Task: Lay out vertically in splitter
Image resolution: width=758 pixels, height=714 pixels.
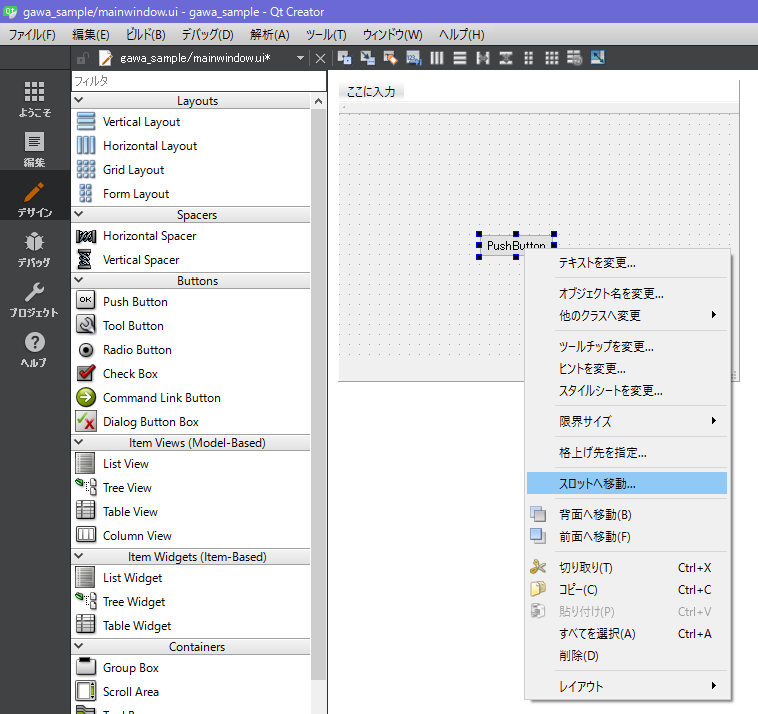Action: (x=506, y=58)
